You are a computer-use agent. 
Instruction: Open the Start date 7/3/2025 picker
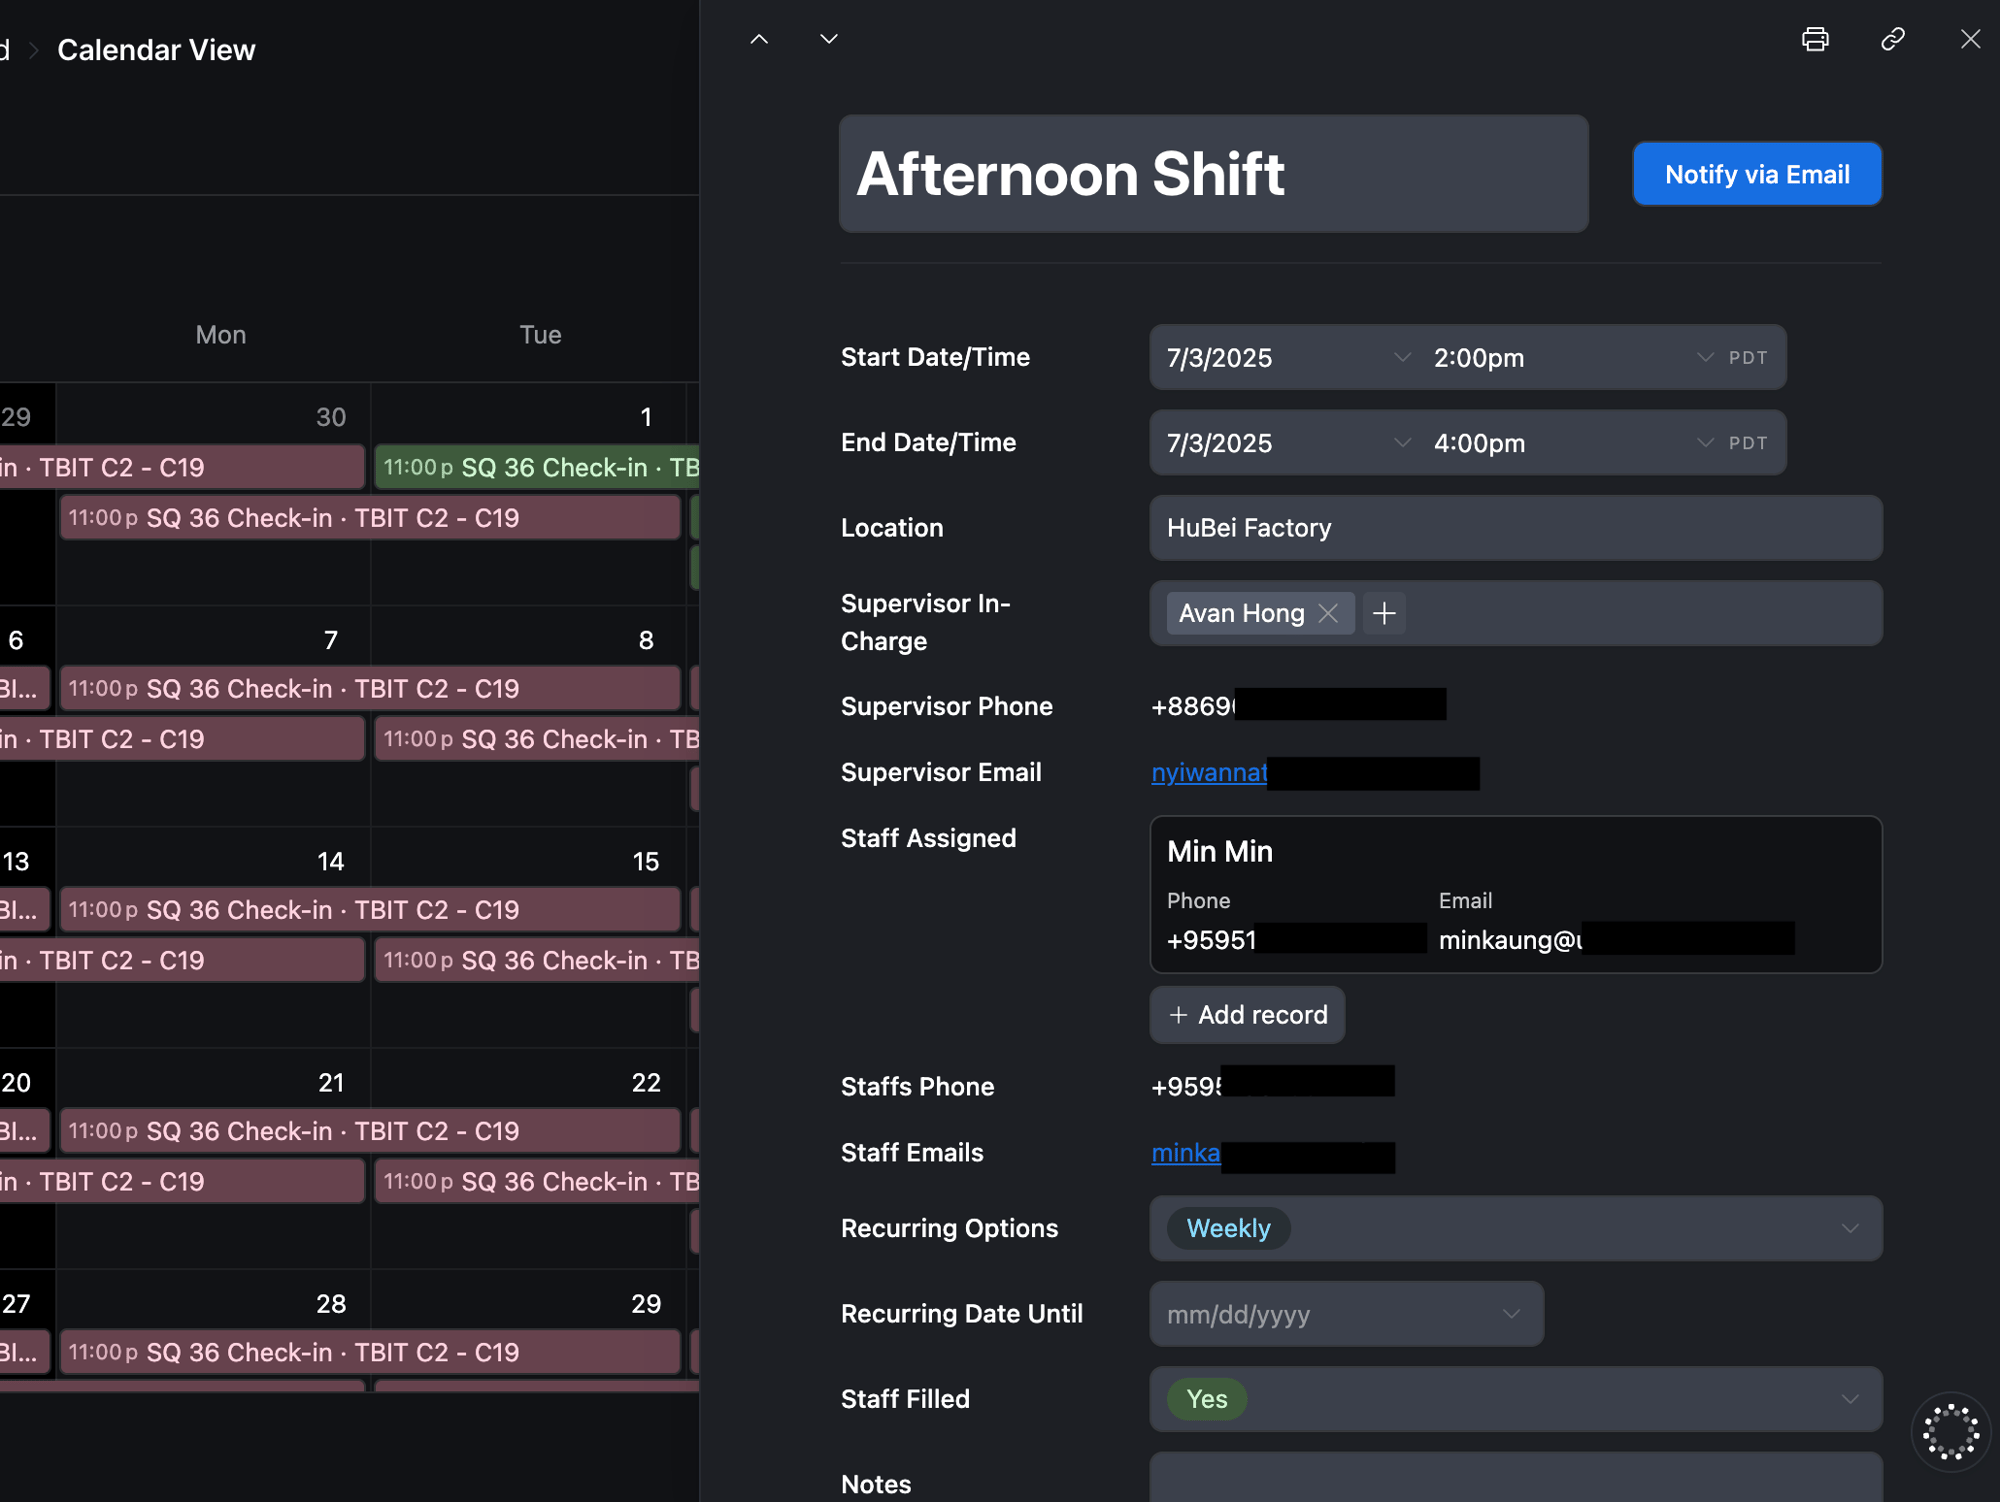[x=1287, y=358]
